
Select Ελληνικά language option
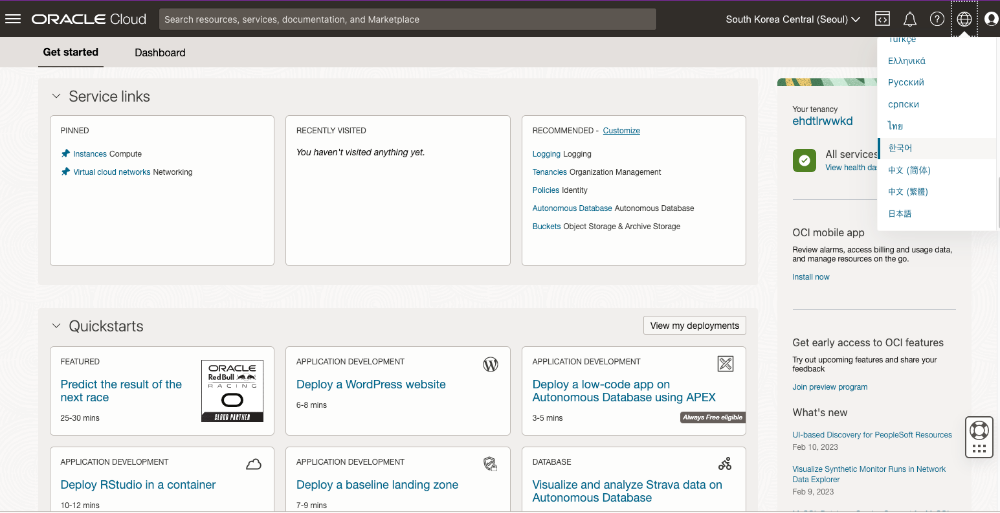click(x=906, y=61)
